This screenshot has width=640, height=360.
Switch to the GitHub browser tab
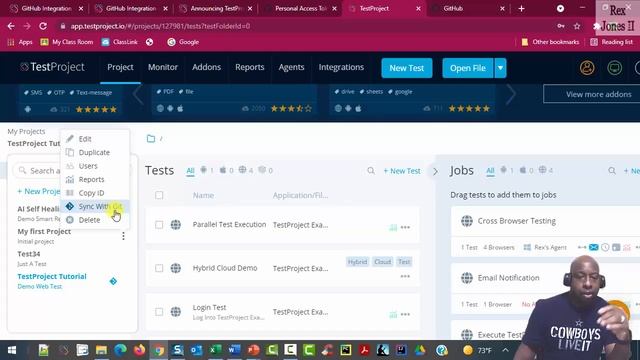click(x=469, y=9)
